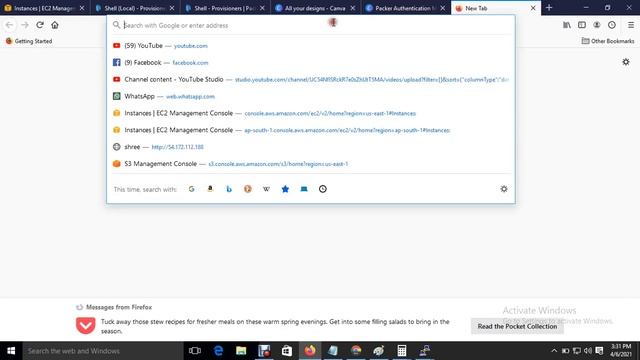This screenshot has width=640, height=360.
Task: Close the New Tab tab
Action: 533,8
